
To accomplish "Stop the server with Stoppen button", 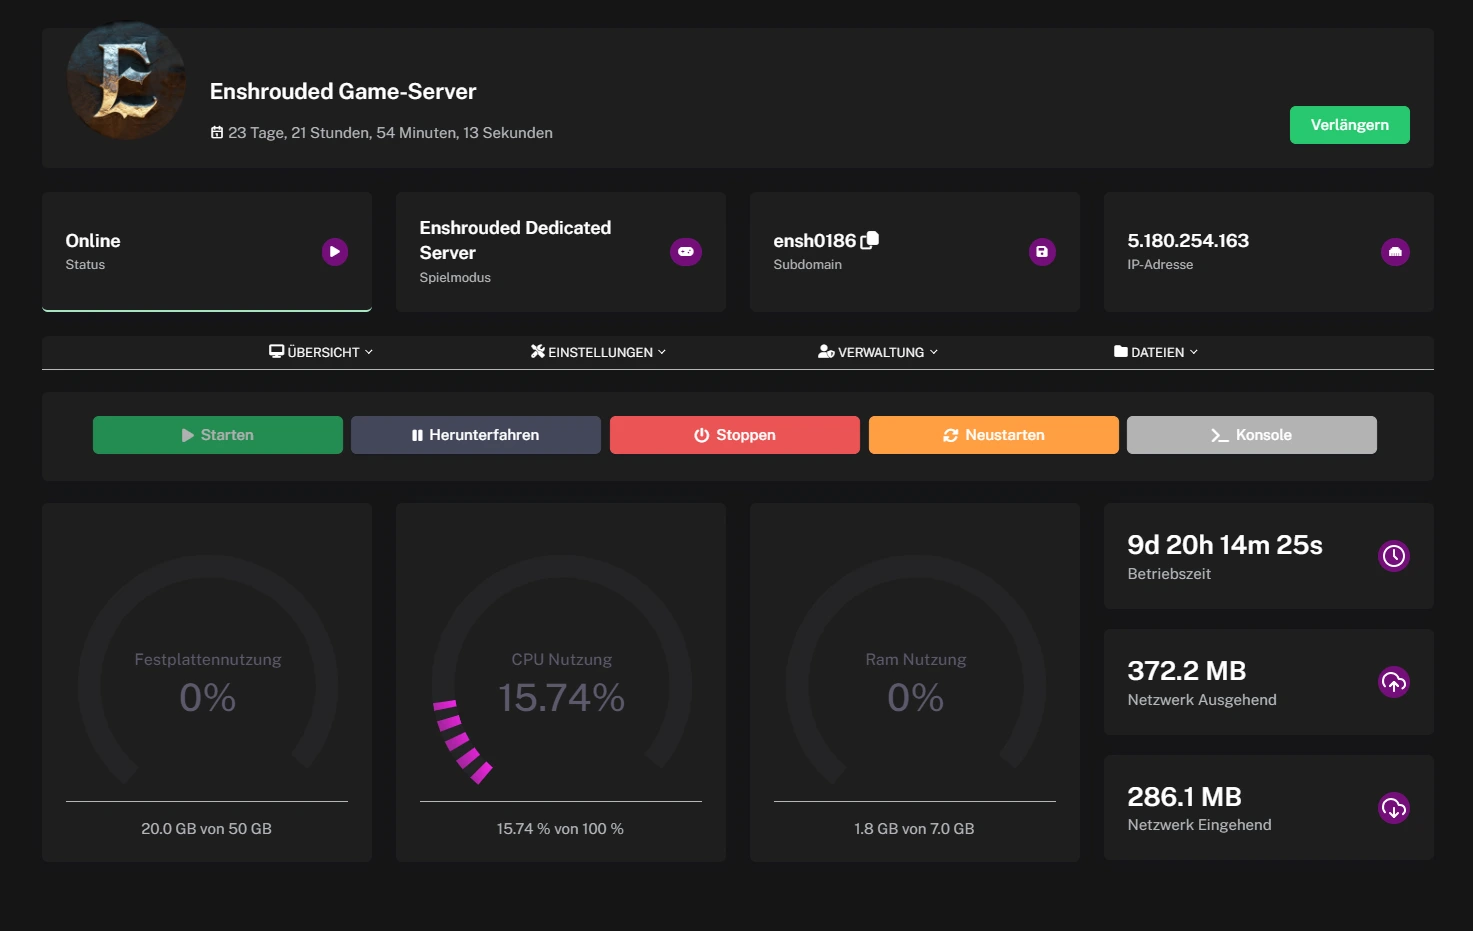I will coord(735,435).
